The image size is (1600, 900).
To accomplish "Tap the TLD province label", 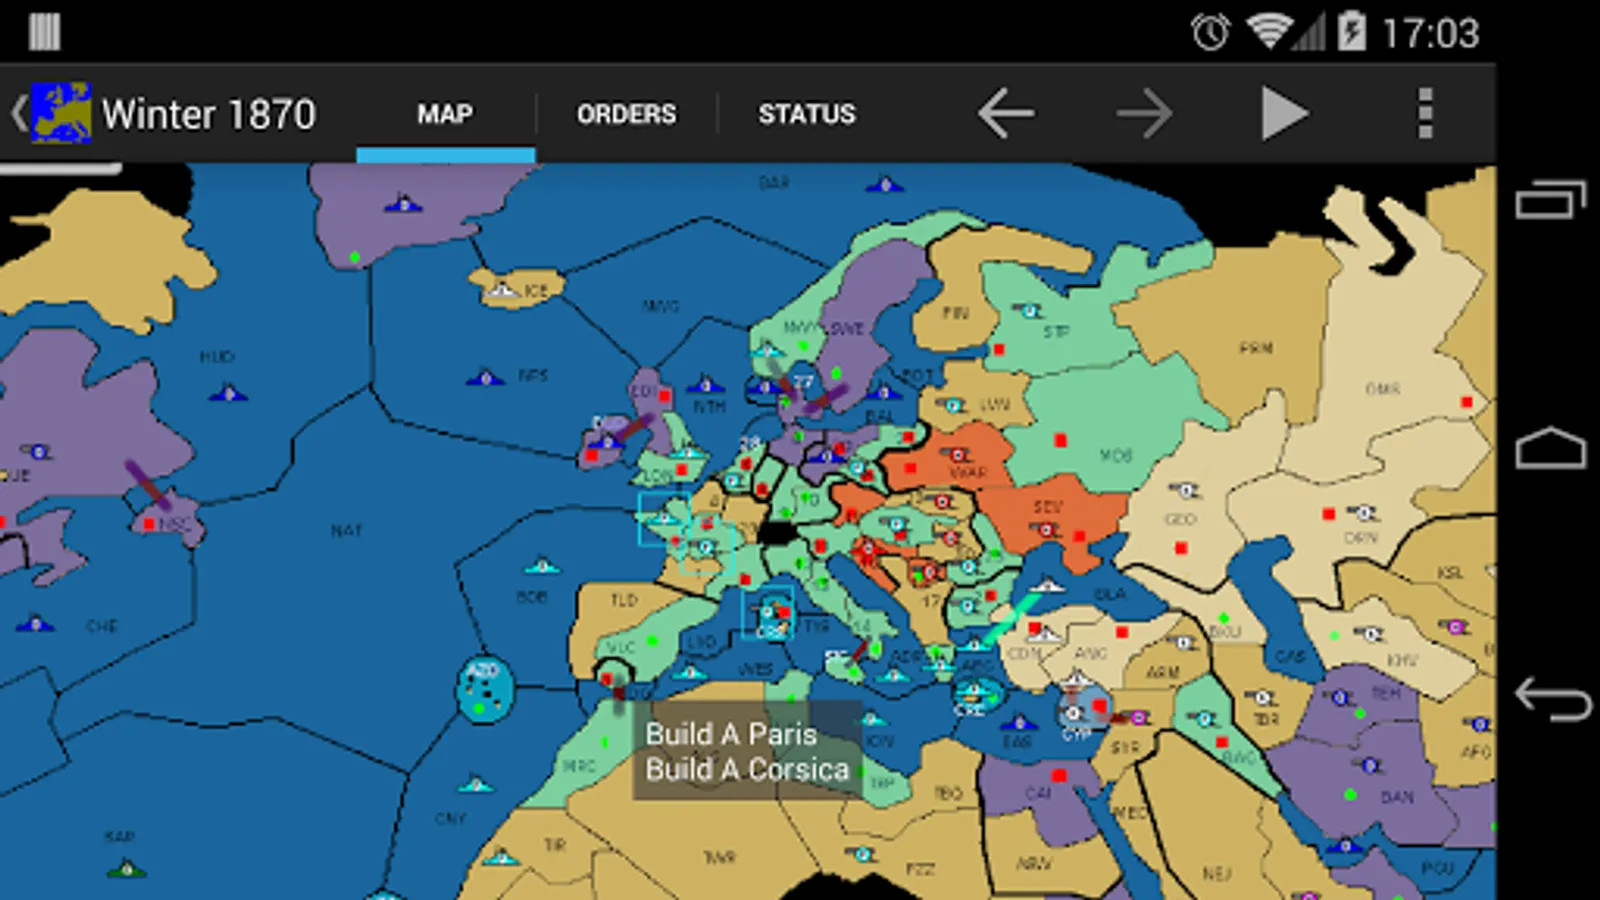I will click(624, 600).
